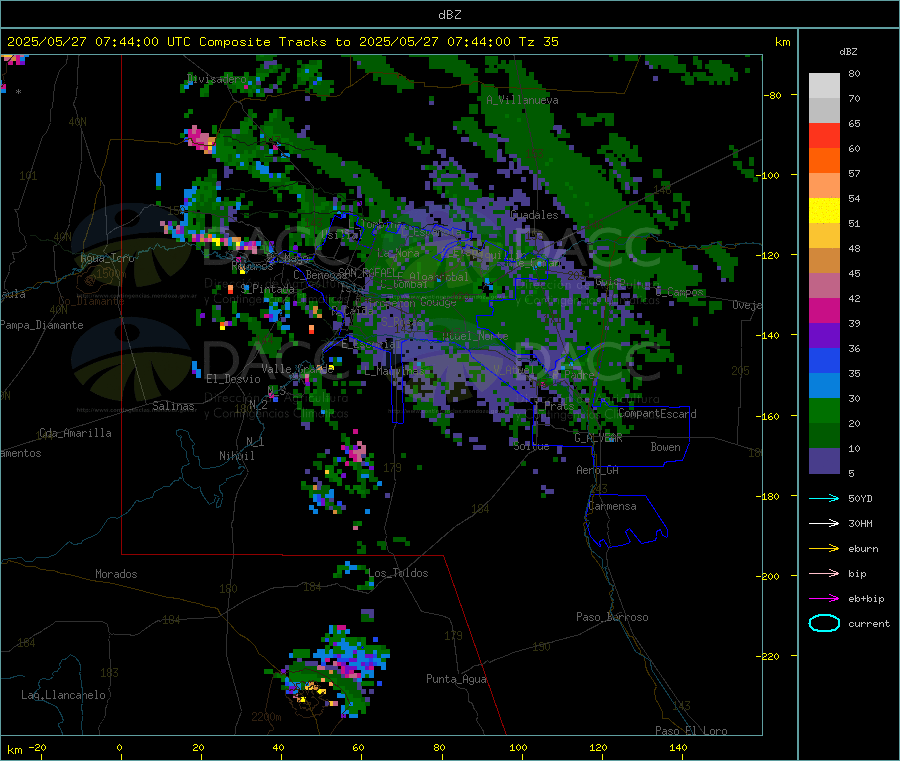Click the CompantEscard map label

657,414
